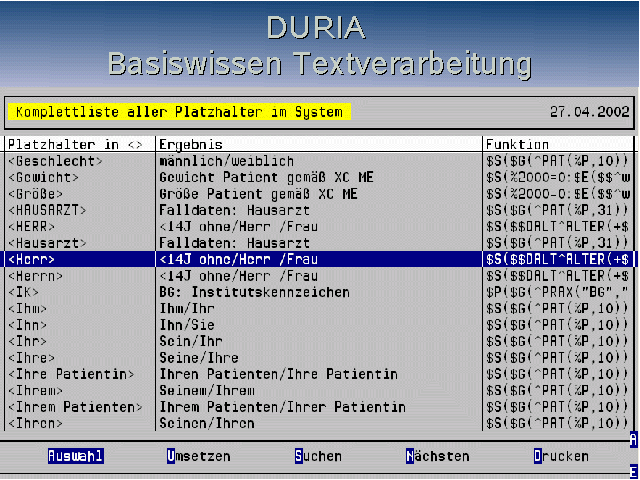Click the 'Sein/Ihr' result cell
The width and height of the screenshot is (640, 480).
191,341
